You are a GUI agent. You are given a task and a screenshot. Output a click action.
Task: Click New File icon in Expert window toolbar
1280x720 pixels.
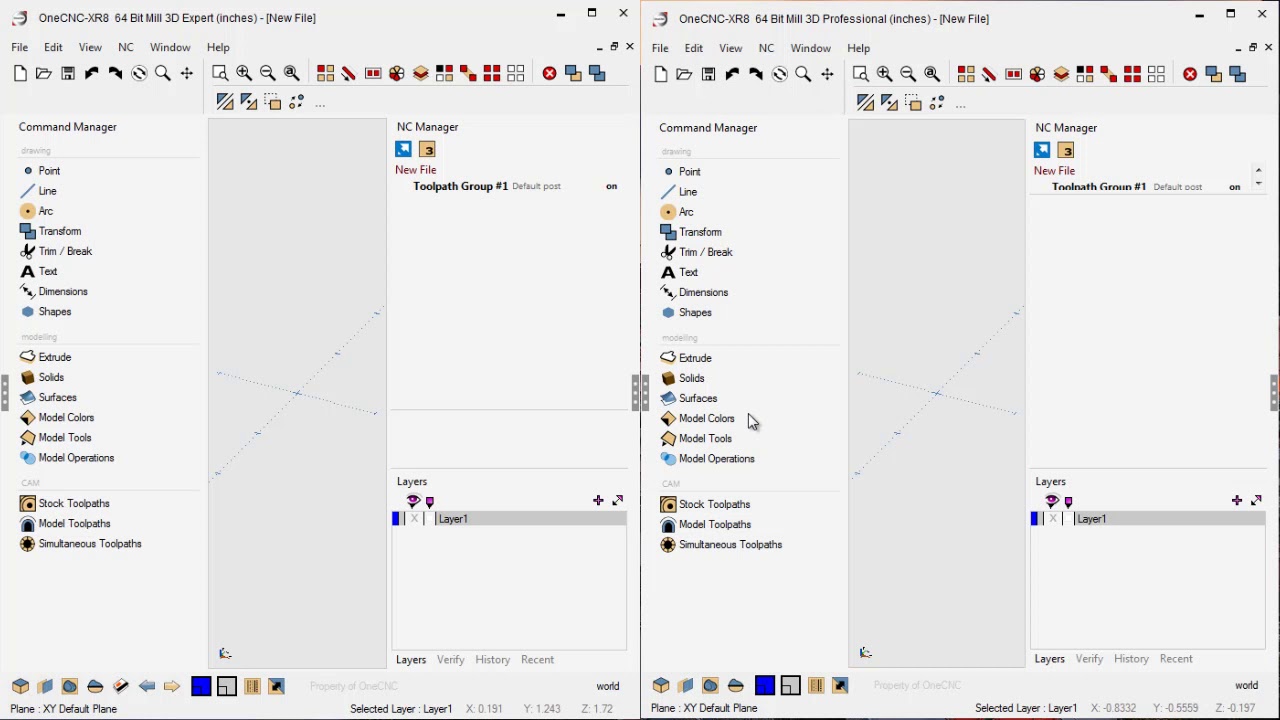click(x=20, y=73)
